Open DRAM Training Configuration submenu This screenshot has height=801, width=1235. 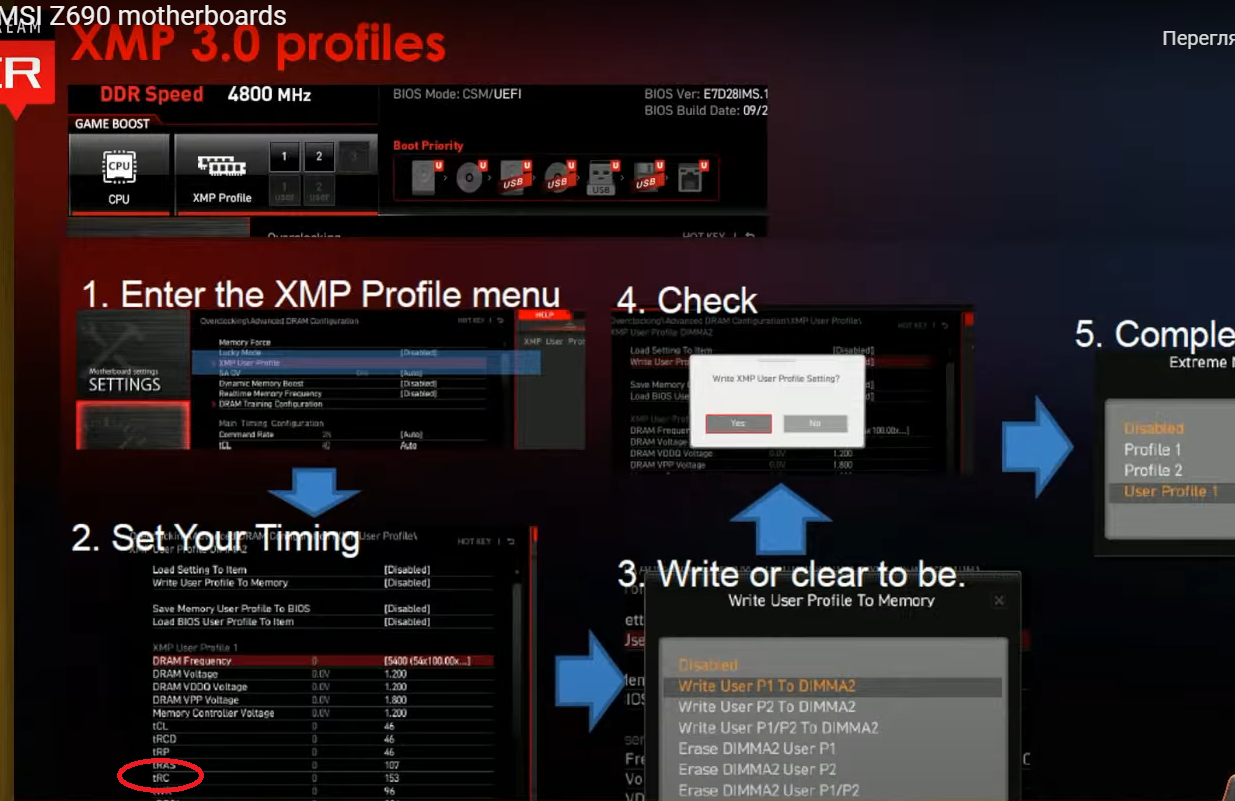(x=271, y=404)
